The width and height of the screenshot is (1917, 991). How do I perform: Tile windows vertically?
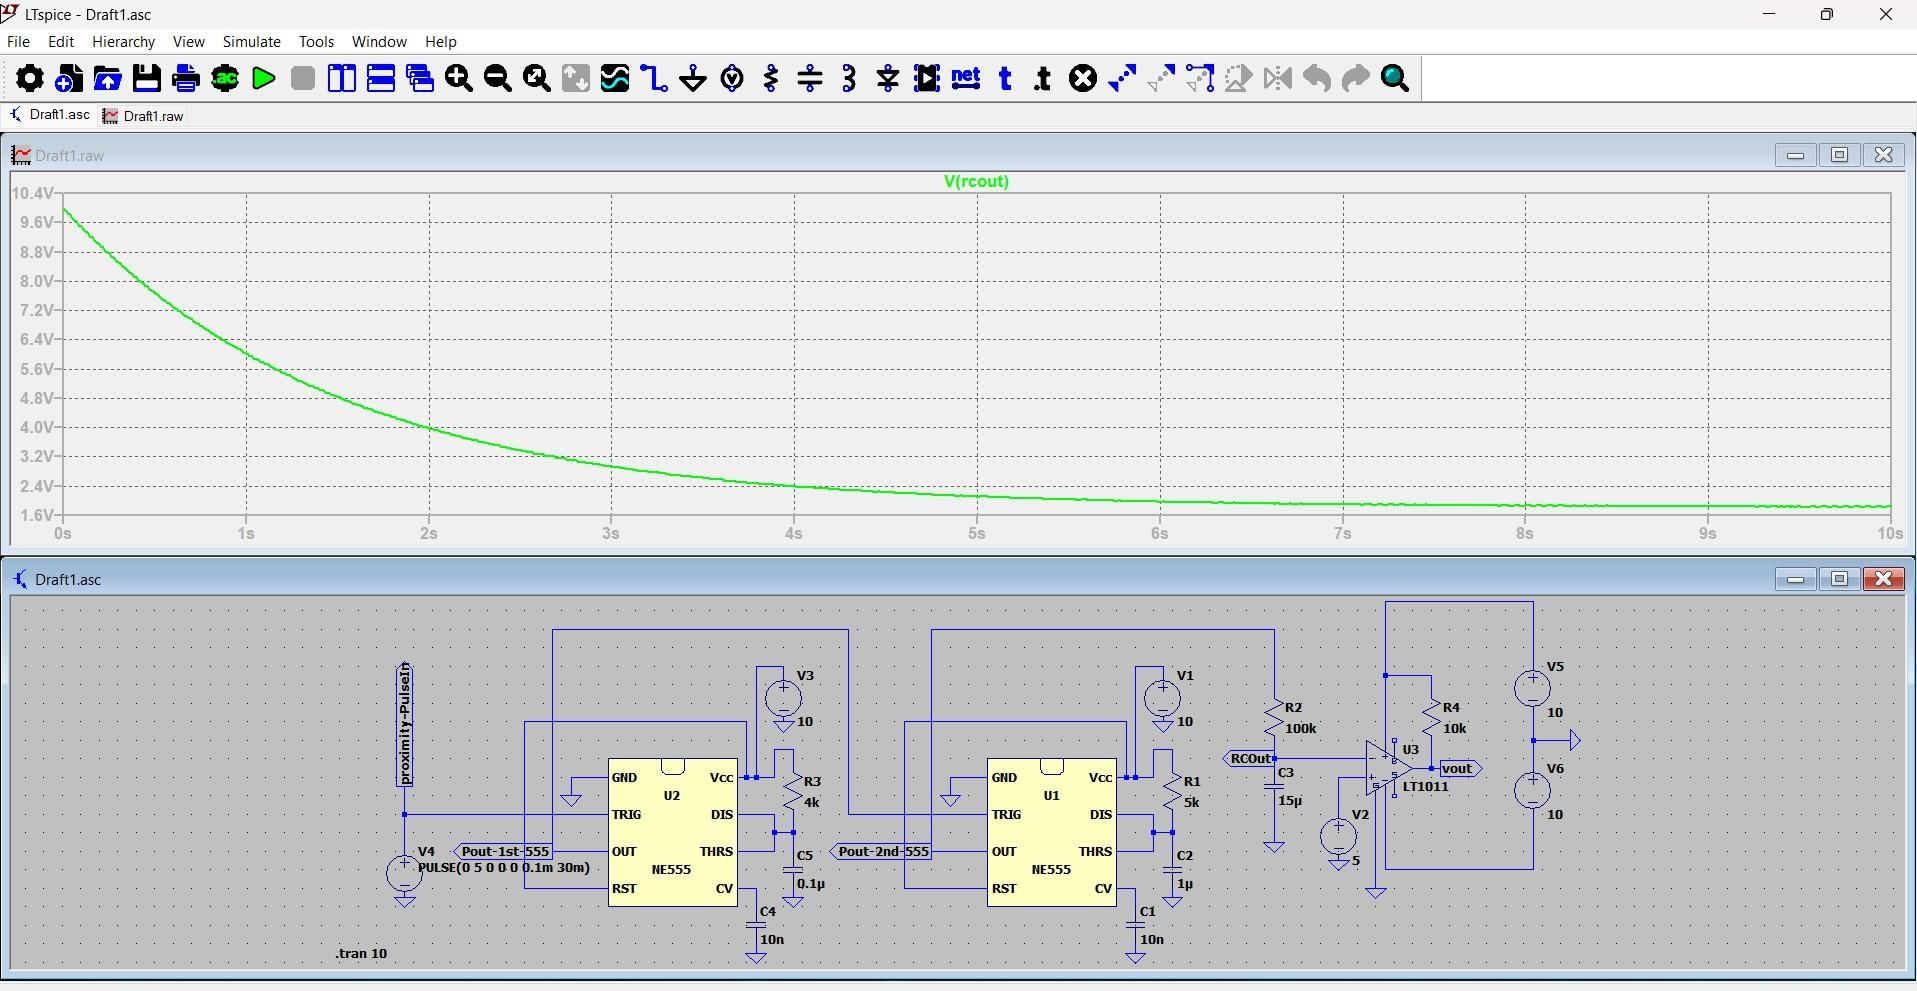tap(342, 78)
